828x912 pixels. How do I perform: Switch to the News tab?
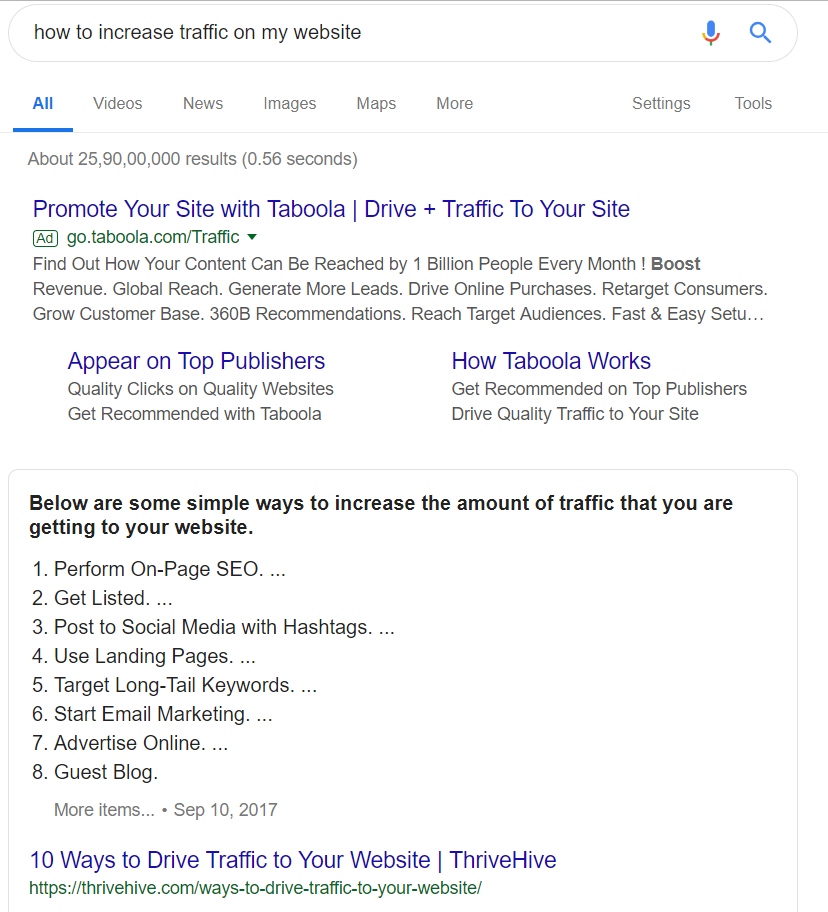pyautogui.click(x=203, y=104)
